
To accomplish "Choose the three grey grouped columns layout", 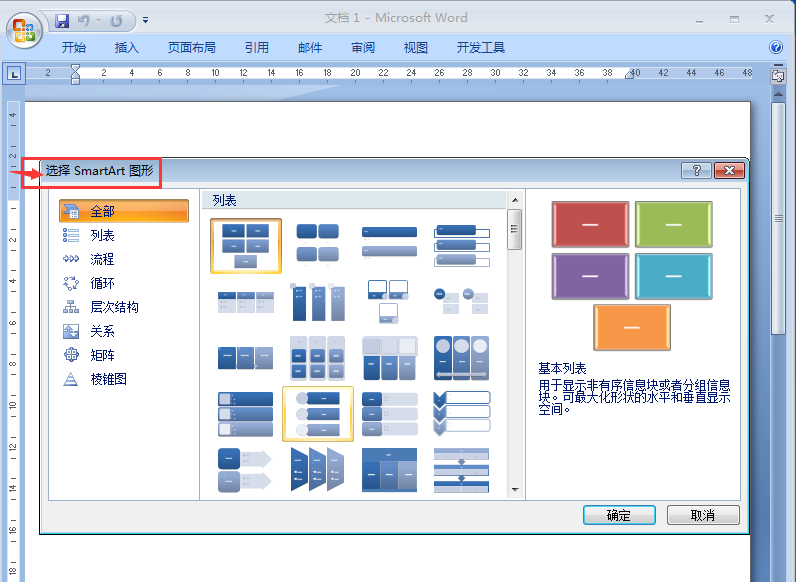I will 317,358.
